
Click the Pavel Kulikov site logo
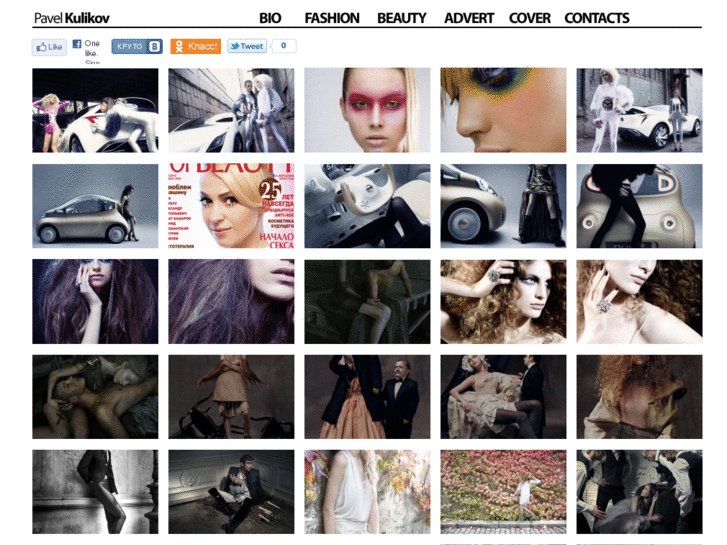[x=72, y=18]
